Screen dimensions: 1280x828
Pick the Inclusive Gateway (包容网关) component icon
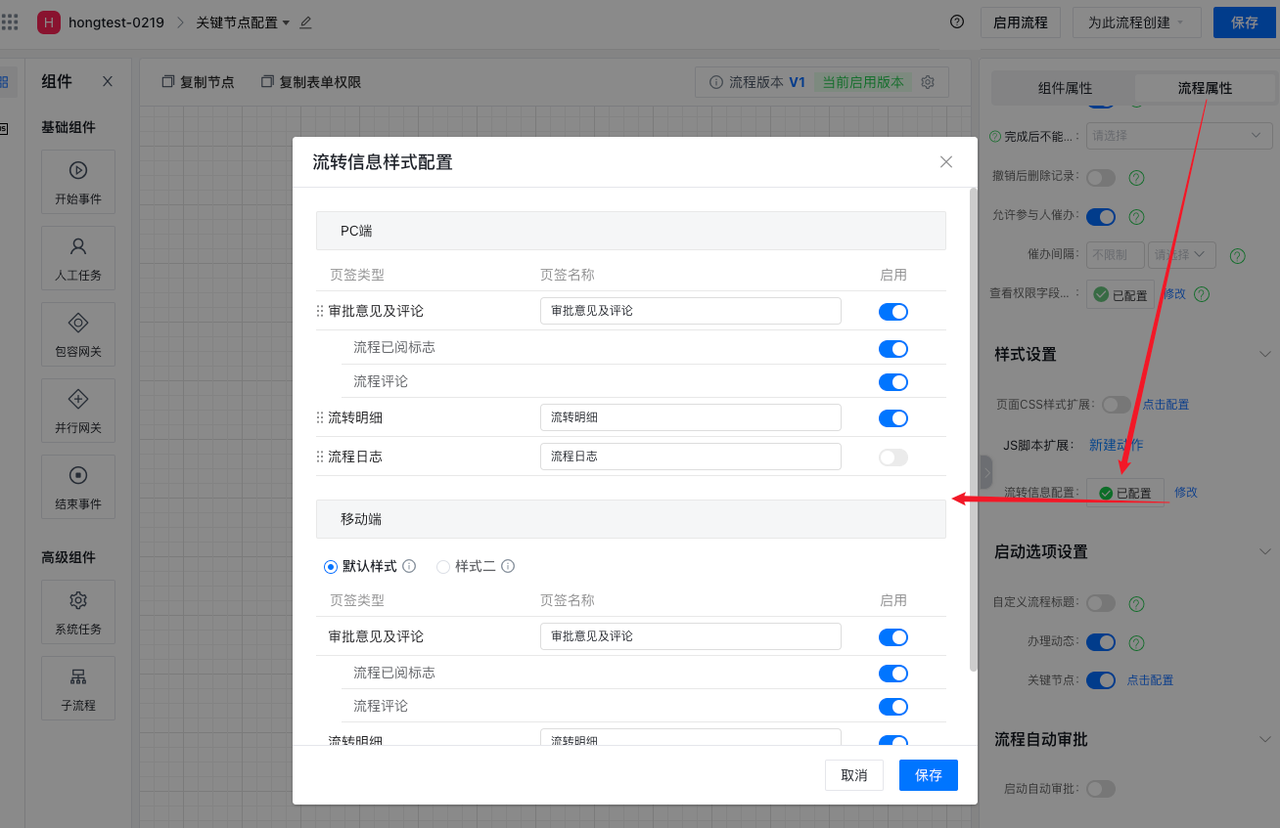78,323
